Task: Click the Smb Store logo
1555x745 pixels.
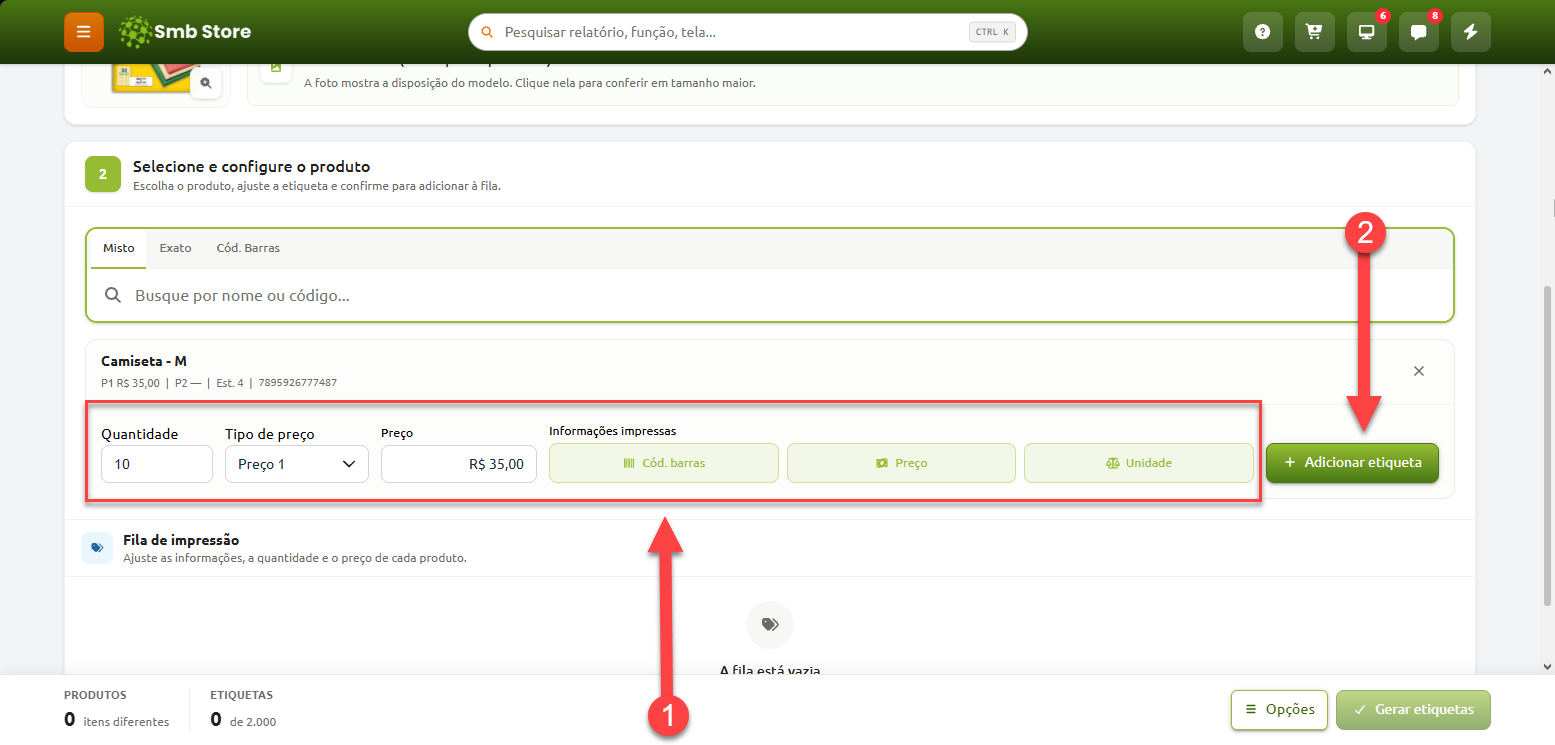Action: pyautogui.click(x=185, y=32)
